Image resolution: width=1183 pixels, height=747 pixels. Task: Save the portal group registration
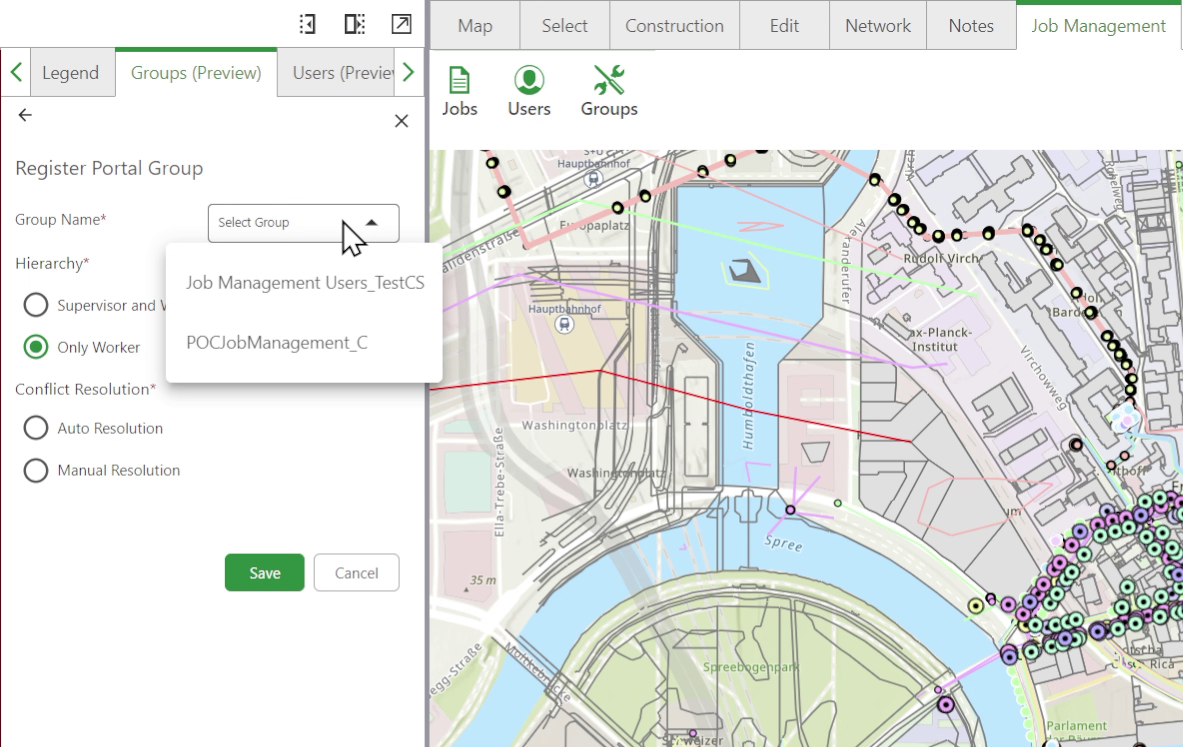265,573
